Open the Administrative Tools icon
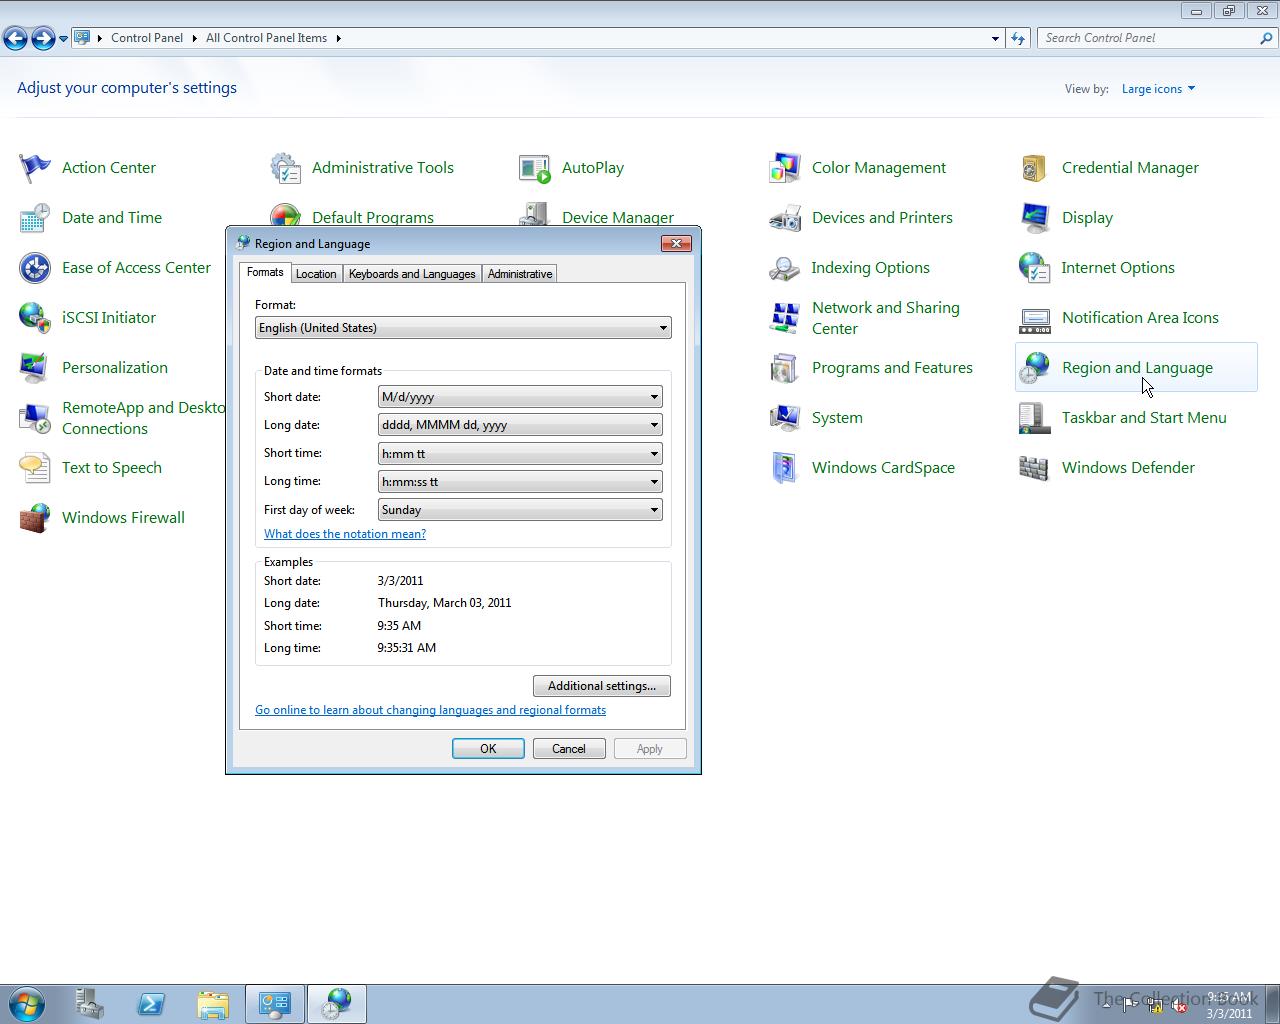Screen dimensions: 1280x1024 (285, 168)
